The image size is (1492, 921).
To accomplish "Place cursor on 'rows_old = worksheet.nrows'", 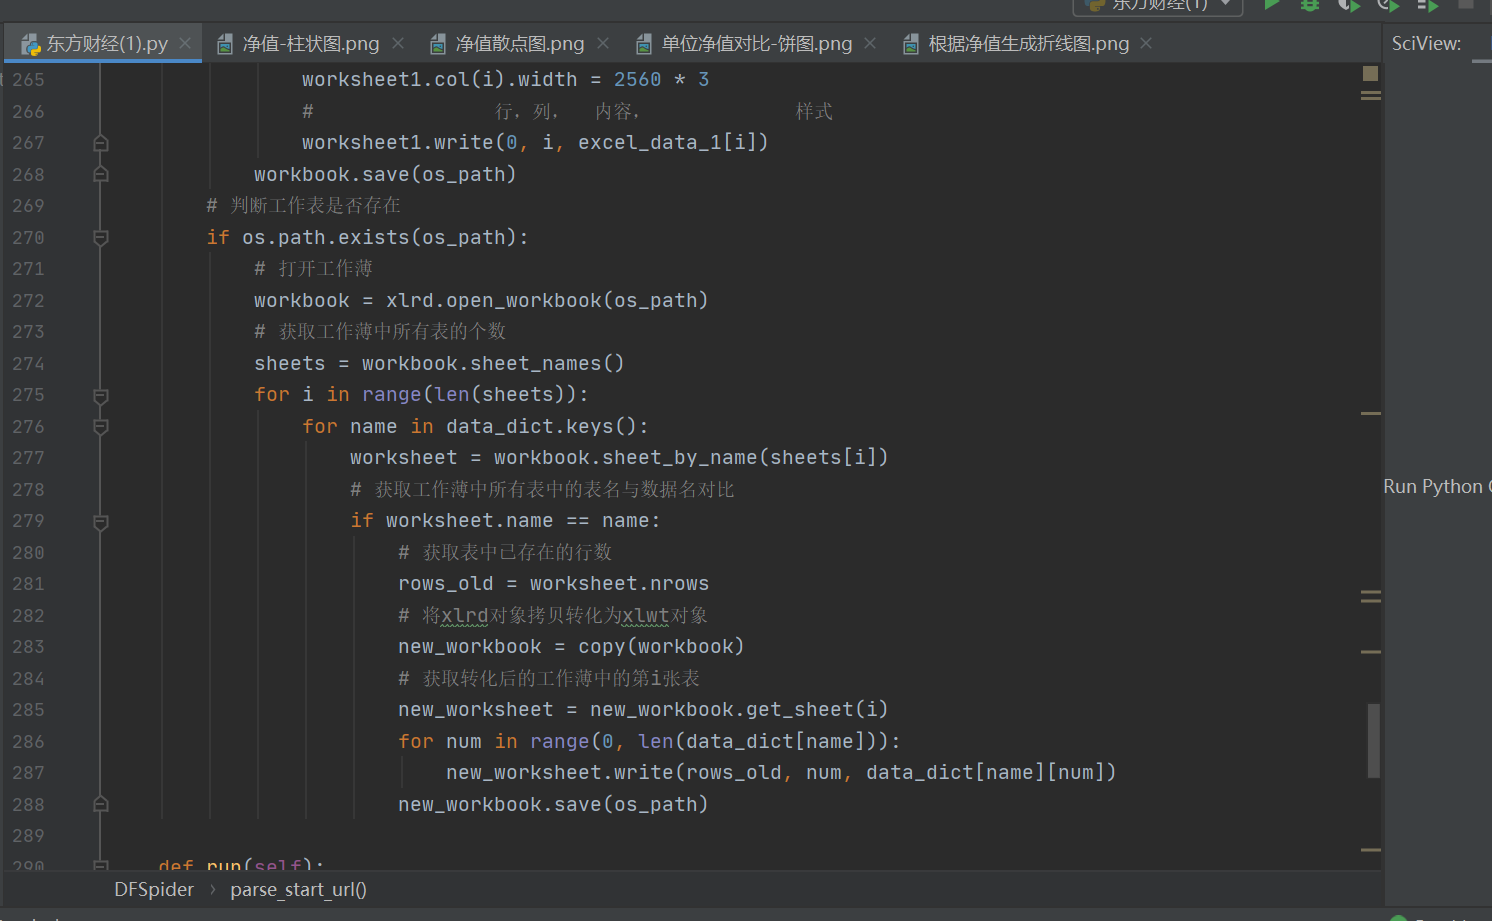I will [x=554, y=584].
